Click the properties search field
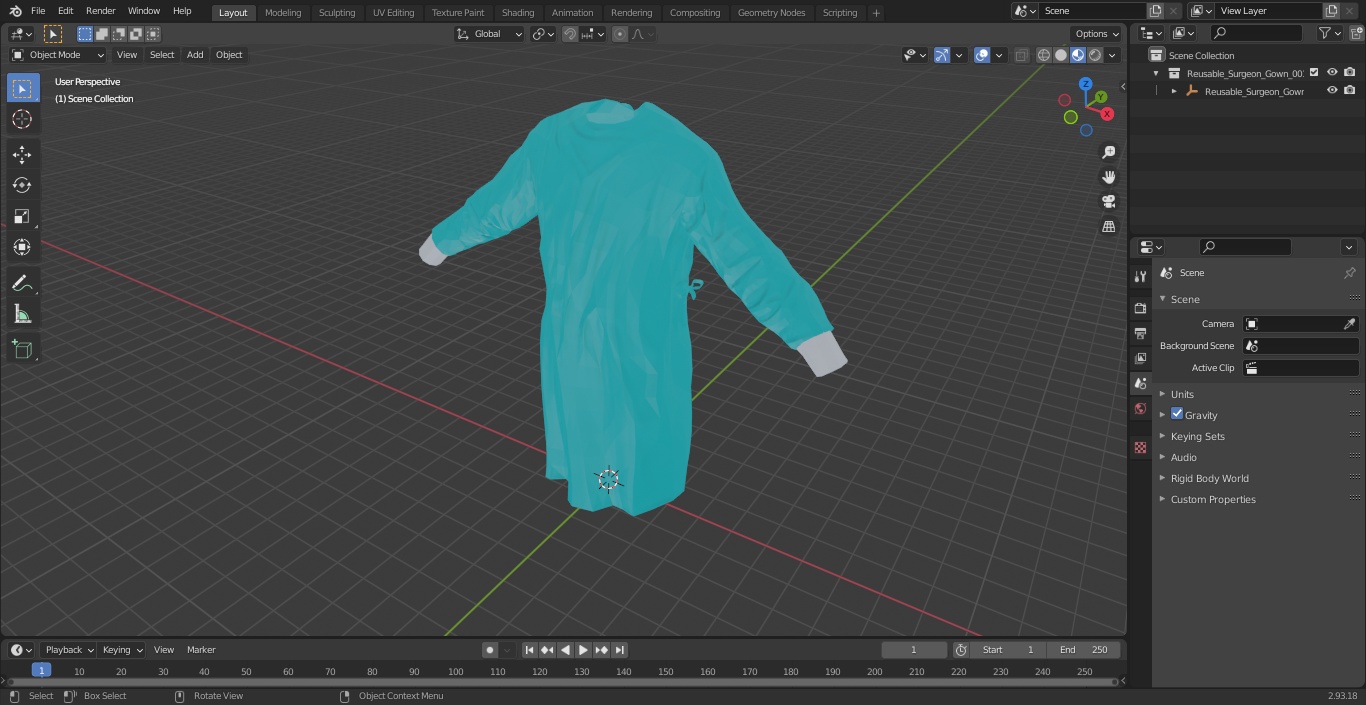The image size is (1366, 705). [1245, 247]
